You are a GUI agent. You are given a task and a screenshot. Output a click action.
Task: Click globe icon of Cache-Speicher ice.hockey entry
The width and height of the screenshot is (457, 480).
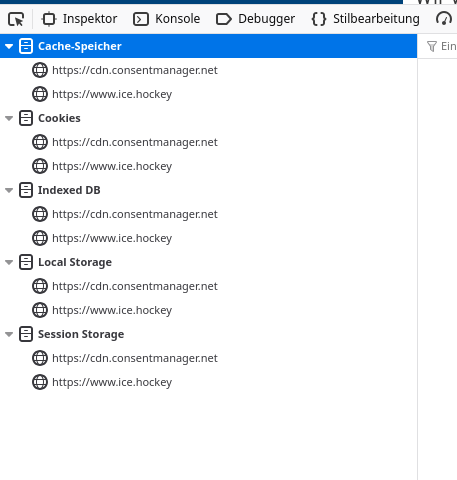40,94
